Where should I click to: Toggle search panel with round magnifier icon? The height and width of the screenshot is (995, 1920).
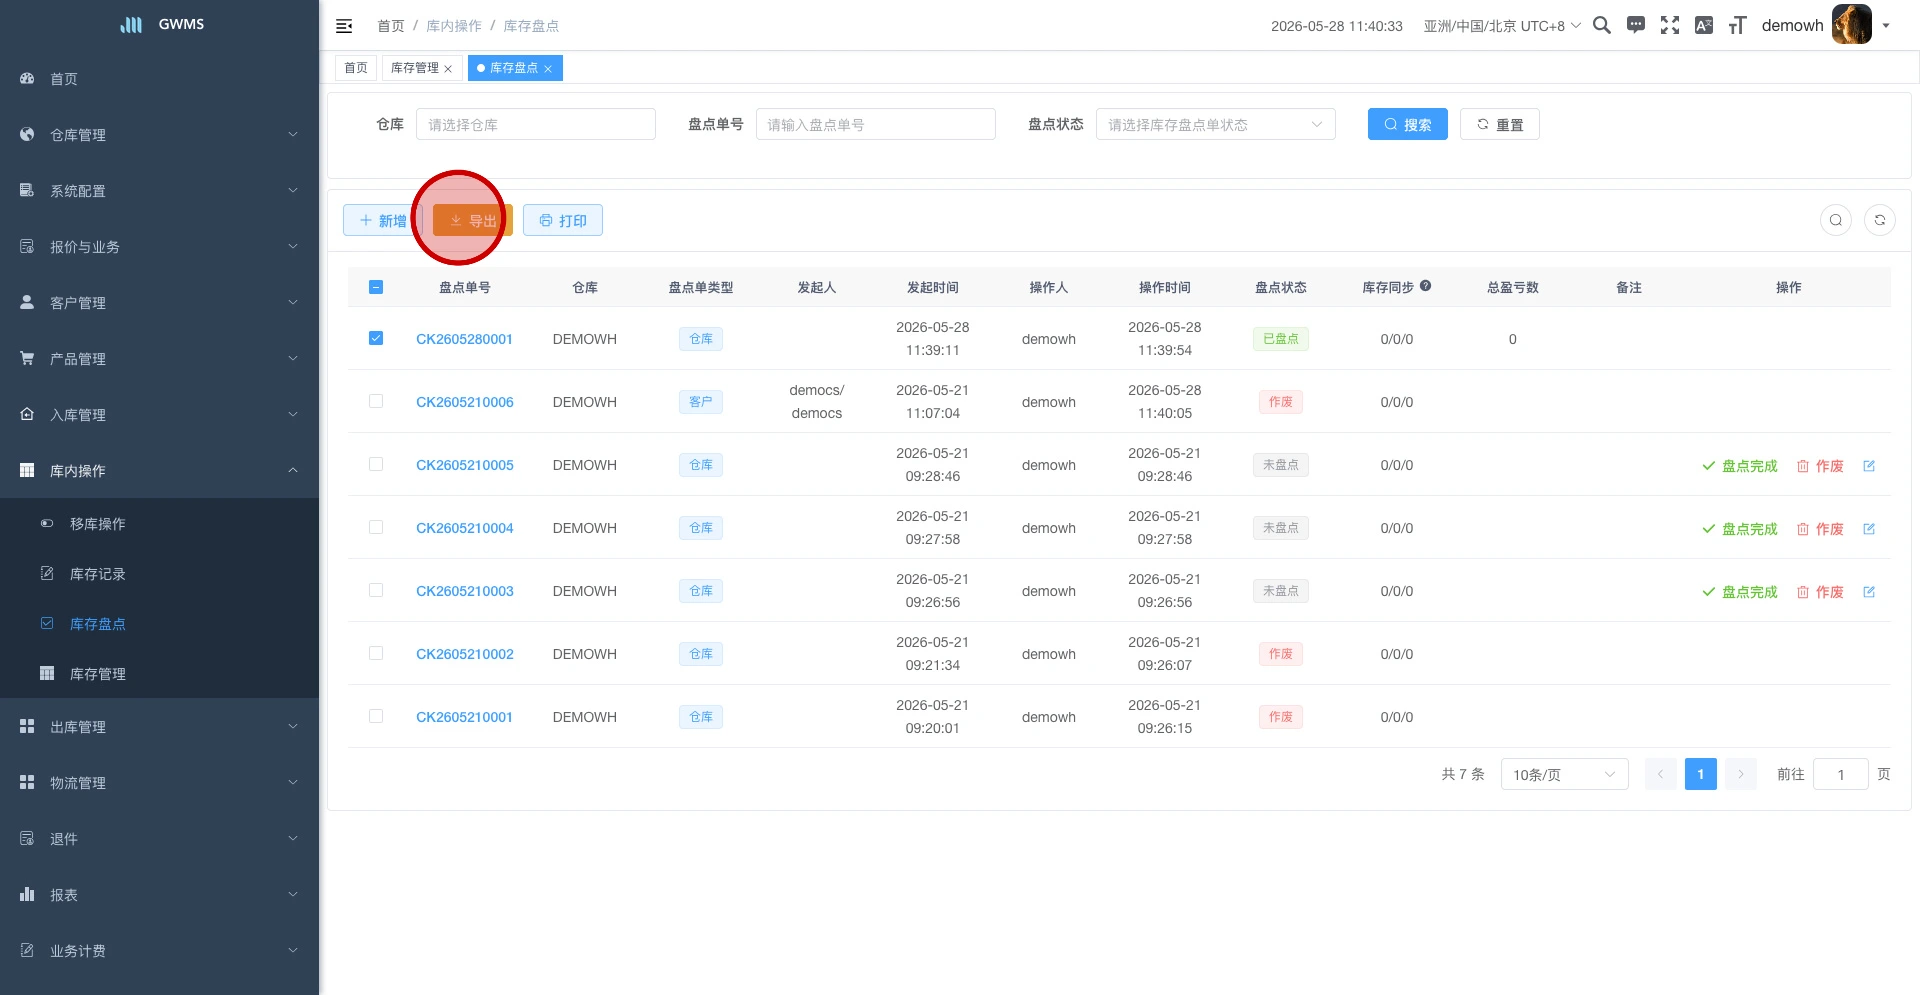point(1836,220)
